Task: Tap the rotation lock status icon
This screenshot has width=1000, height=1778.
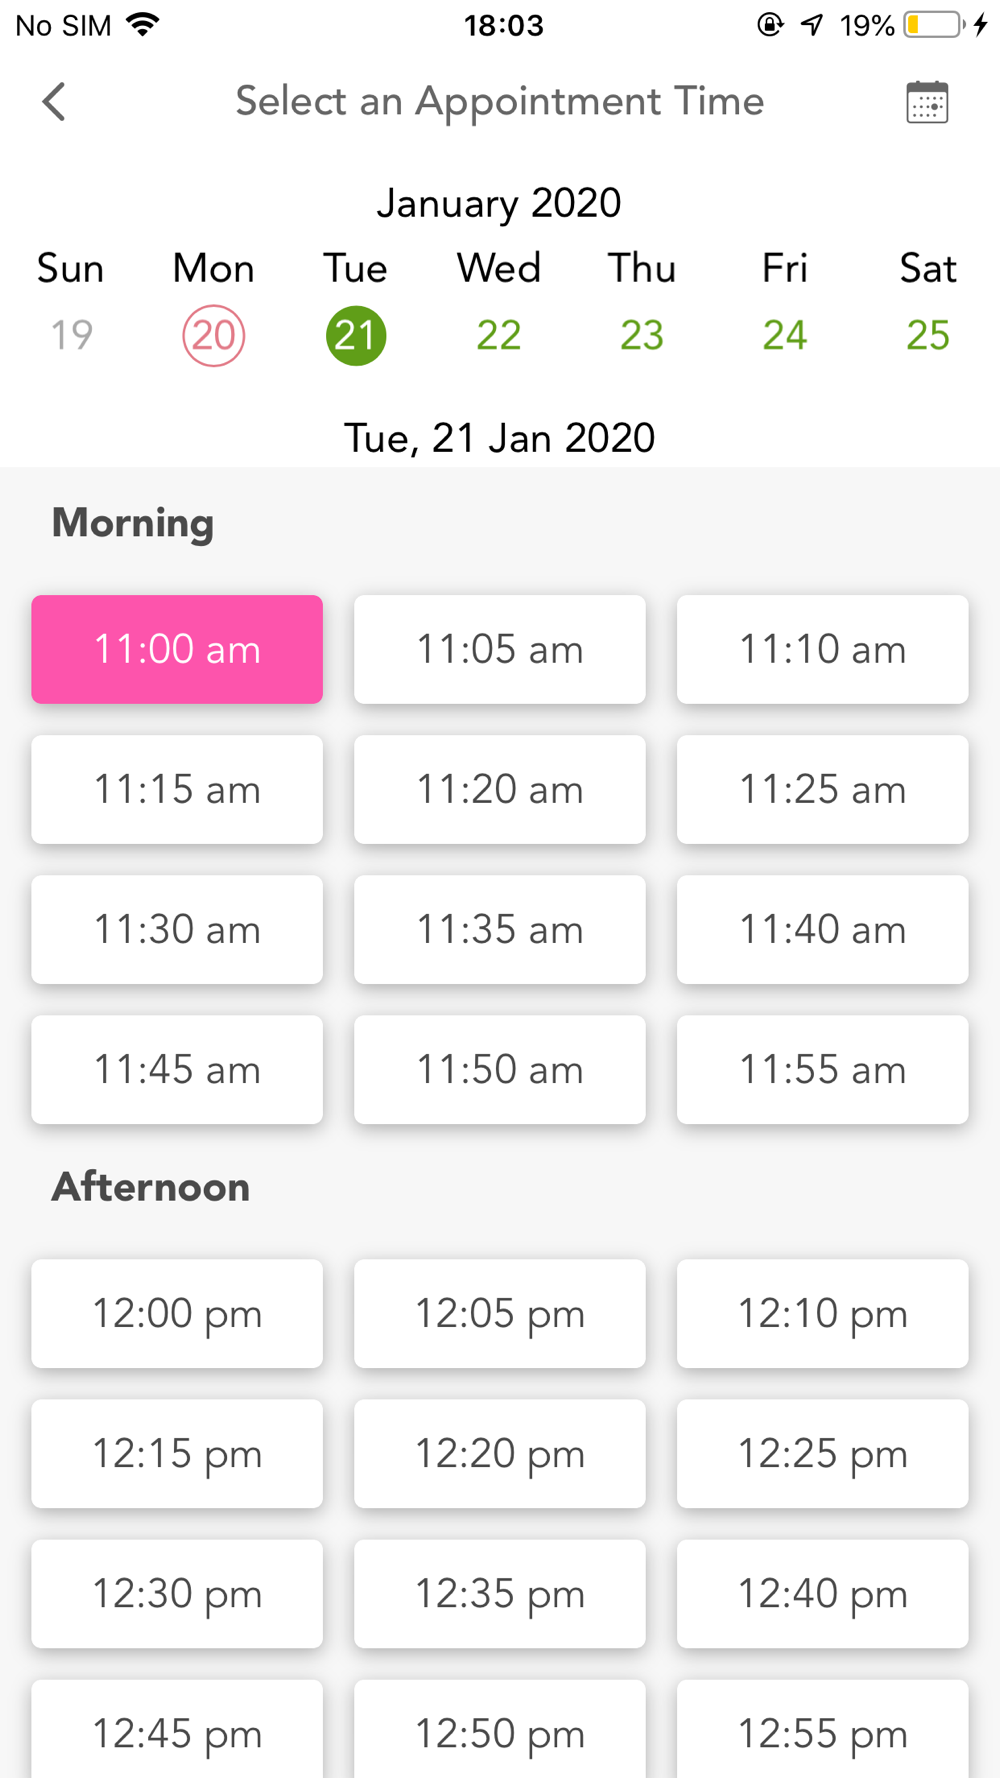Action: pyautogui.click(x=770, y=25)
